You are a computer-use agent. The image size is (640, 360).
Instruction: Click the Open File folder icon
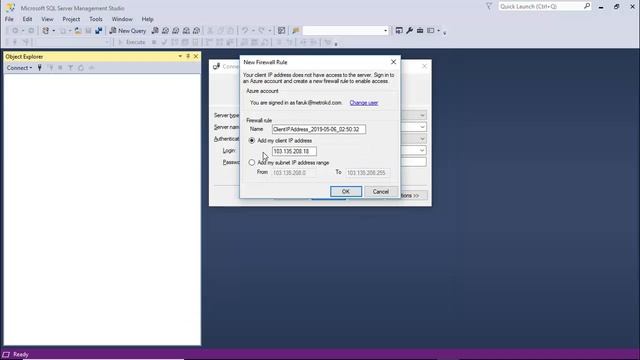78,31
